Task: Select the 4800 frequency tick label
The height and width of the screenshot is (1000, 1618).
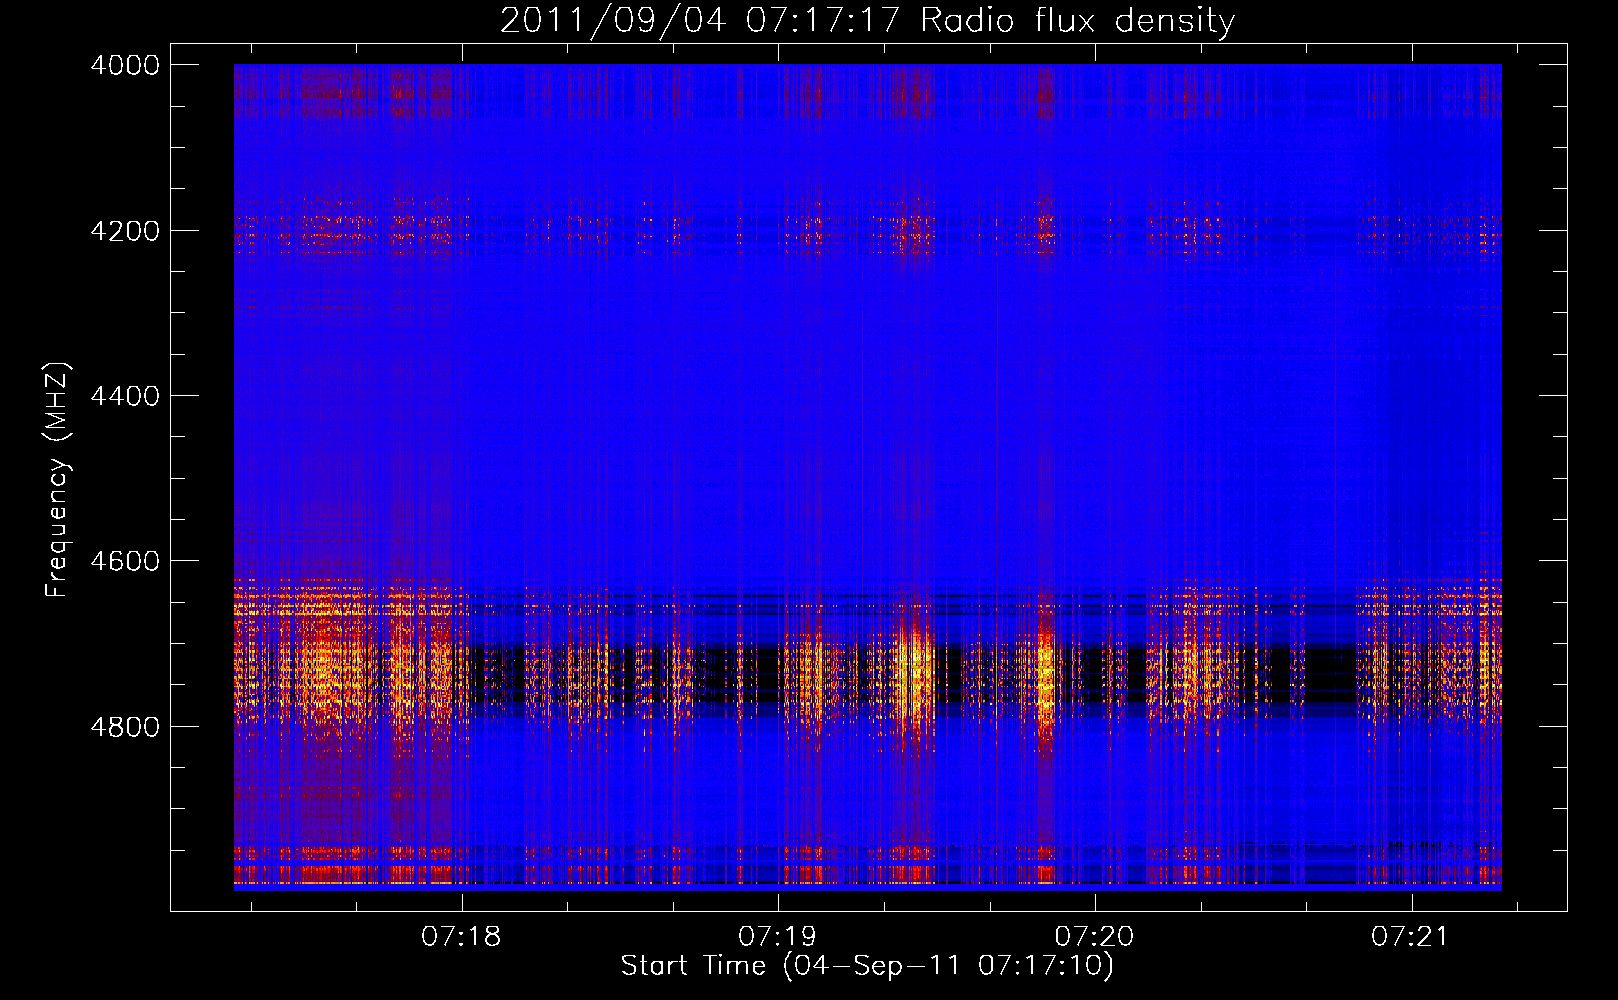Action: [x=125, y=727]
